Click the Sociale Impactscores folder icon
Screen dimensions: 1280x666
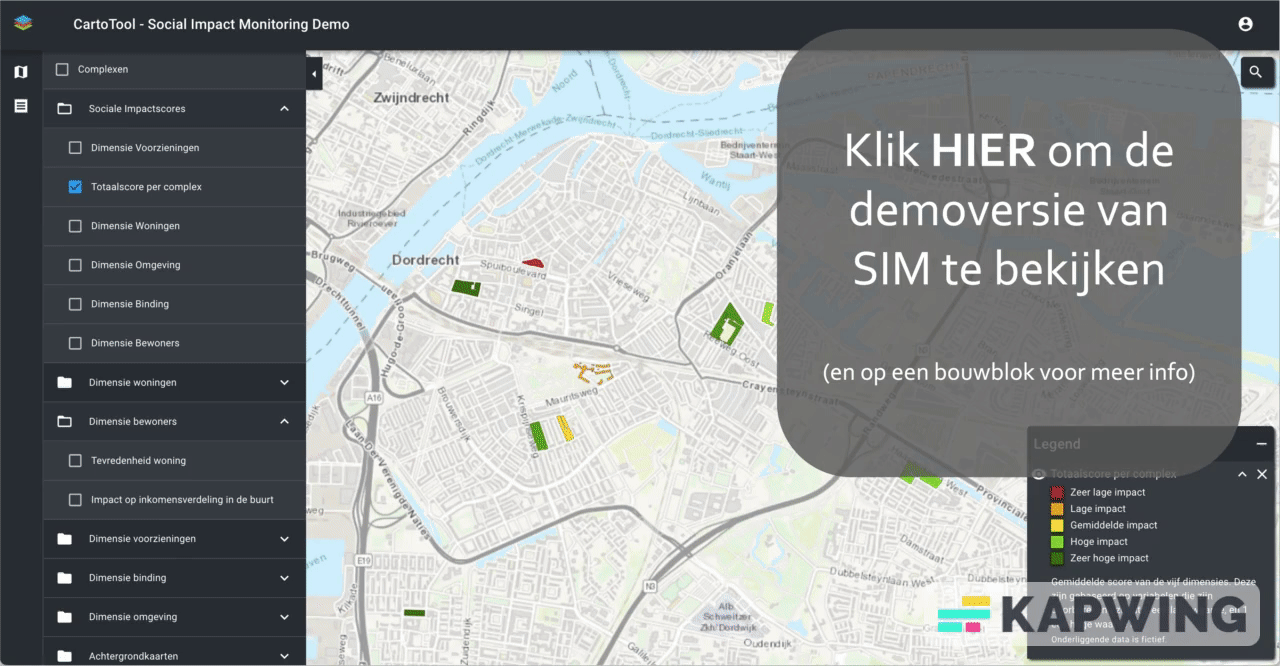tap(65, 109)
